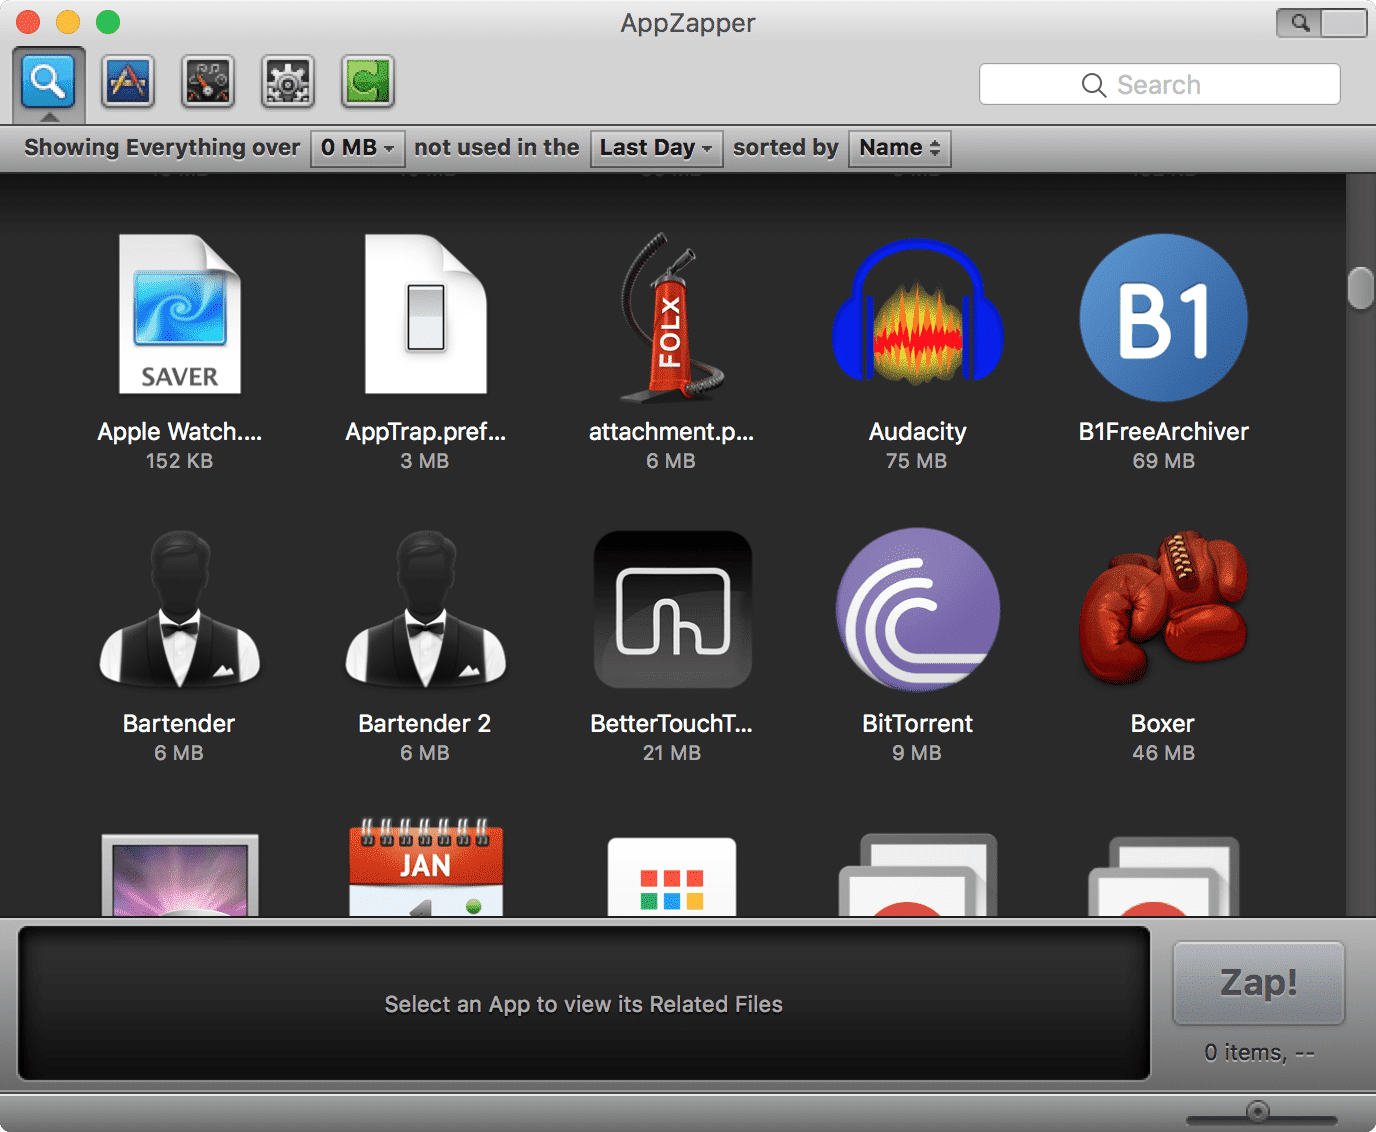1376x1132 pixels.
Task: Open the Last Day time filter dropdown
Action: [x=657, y=148]
